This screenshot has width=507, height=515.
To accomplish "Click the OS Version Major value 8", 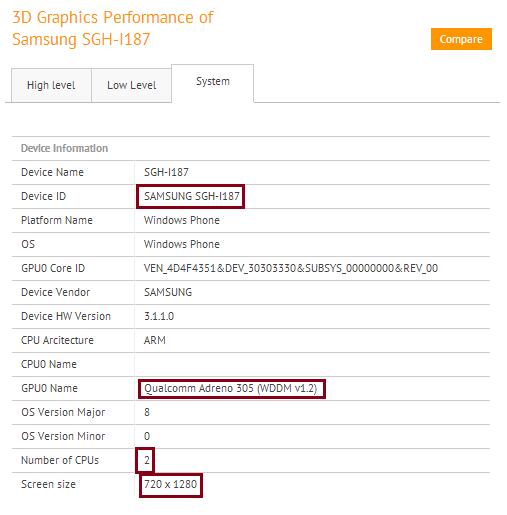I will point(147,412).
